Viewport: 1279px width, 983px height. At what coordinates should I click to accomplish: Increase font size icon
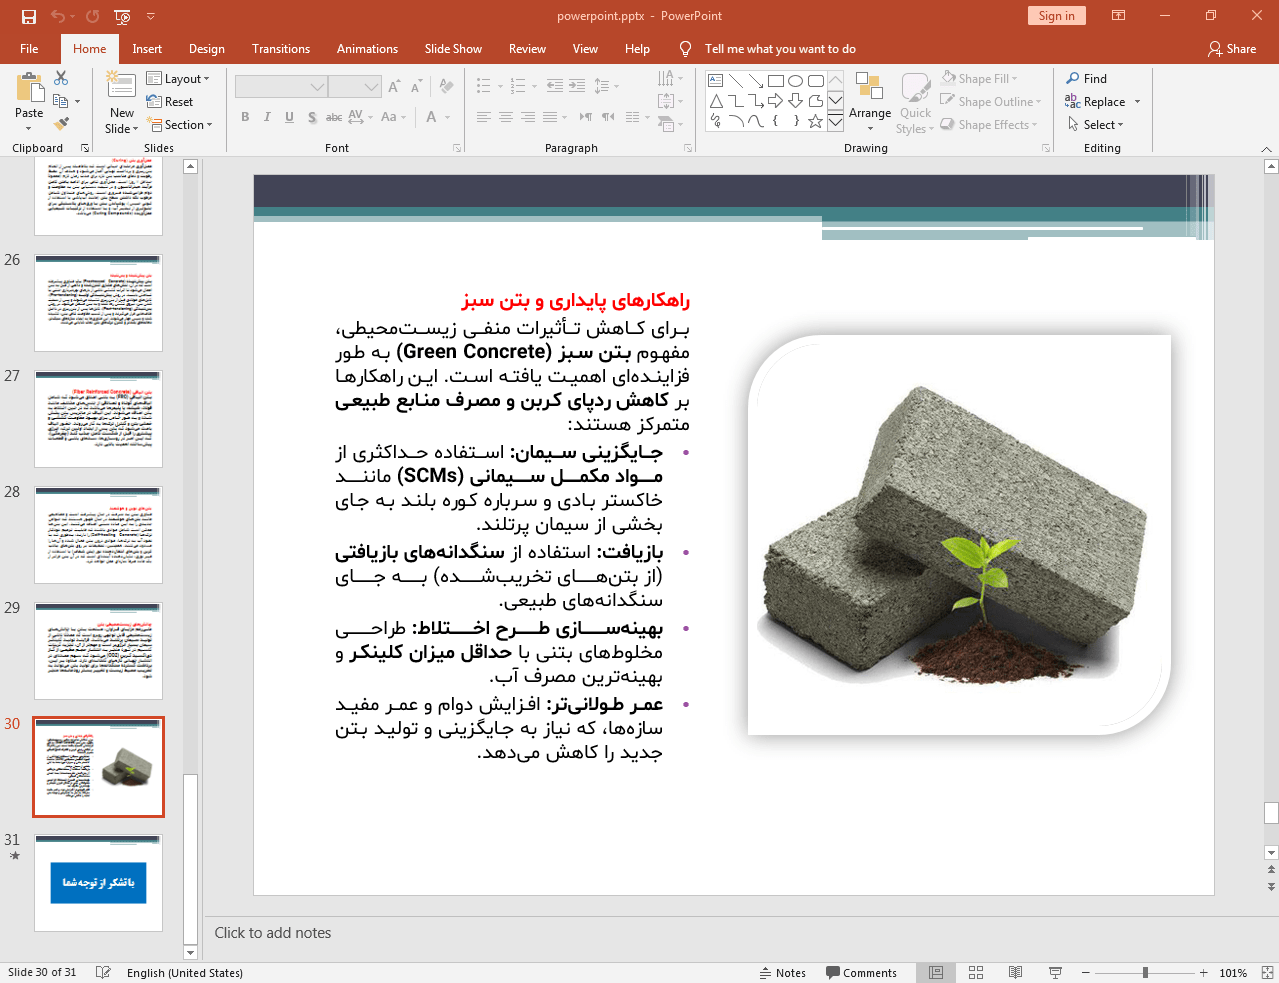point(394,87)
